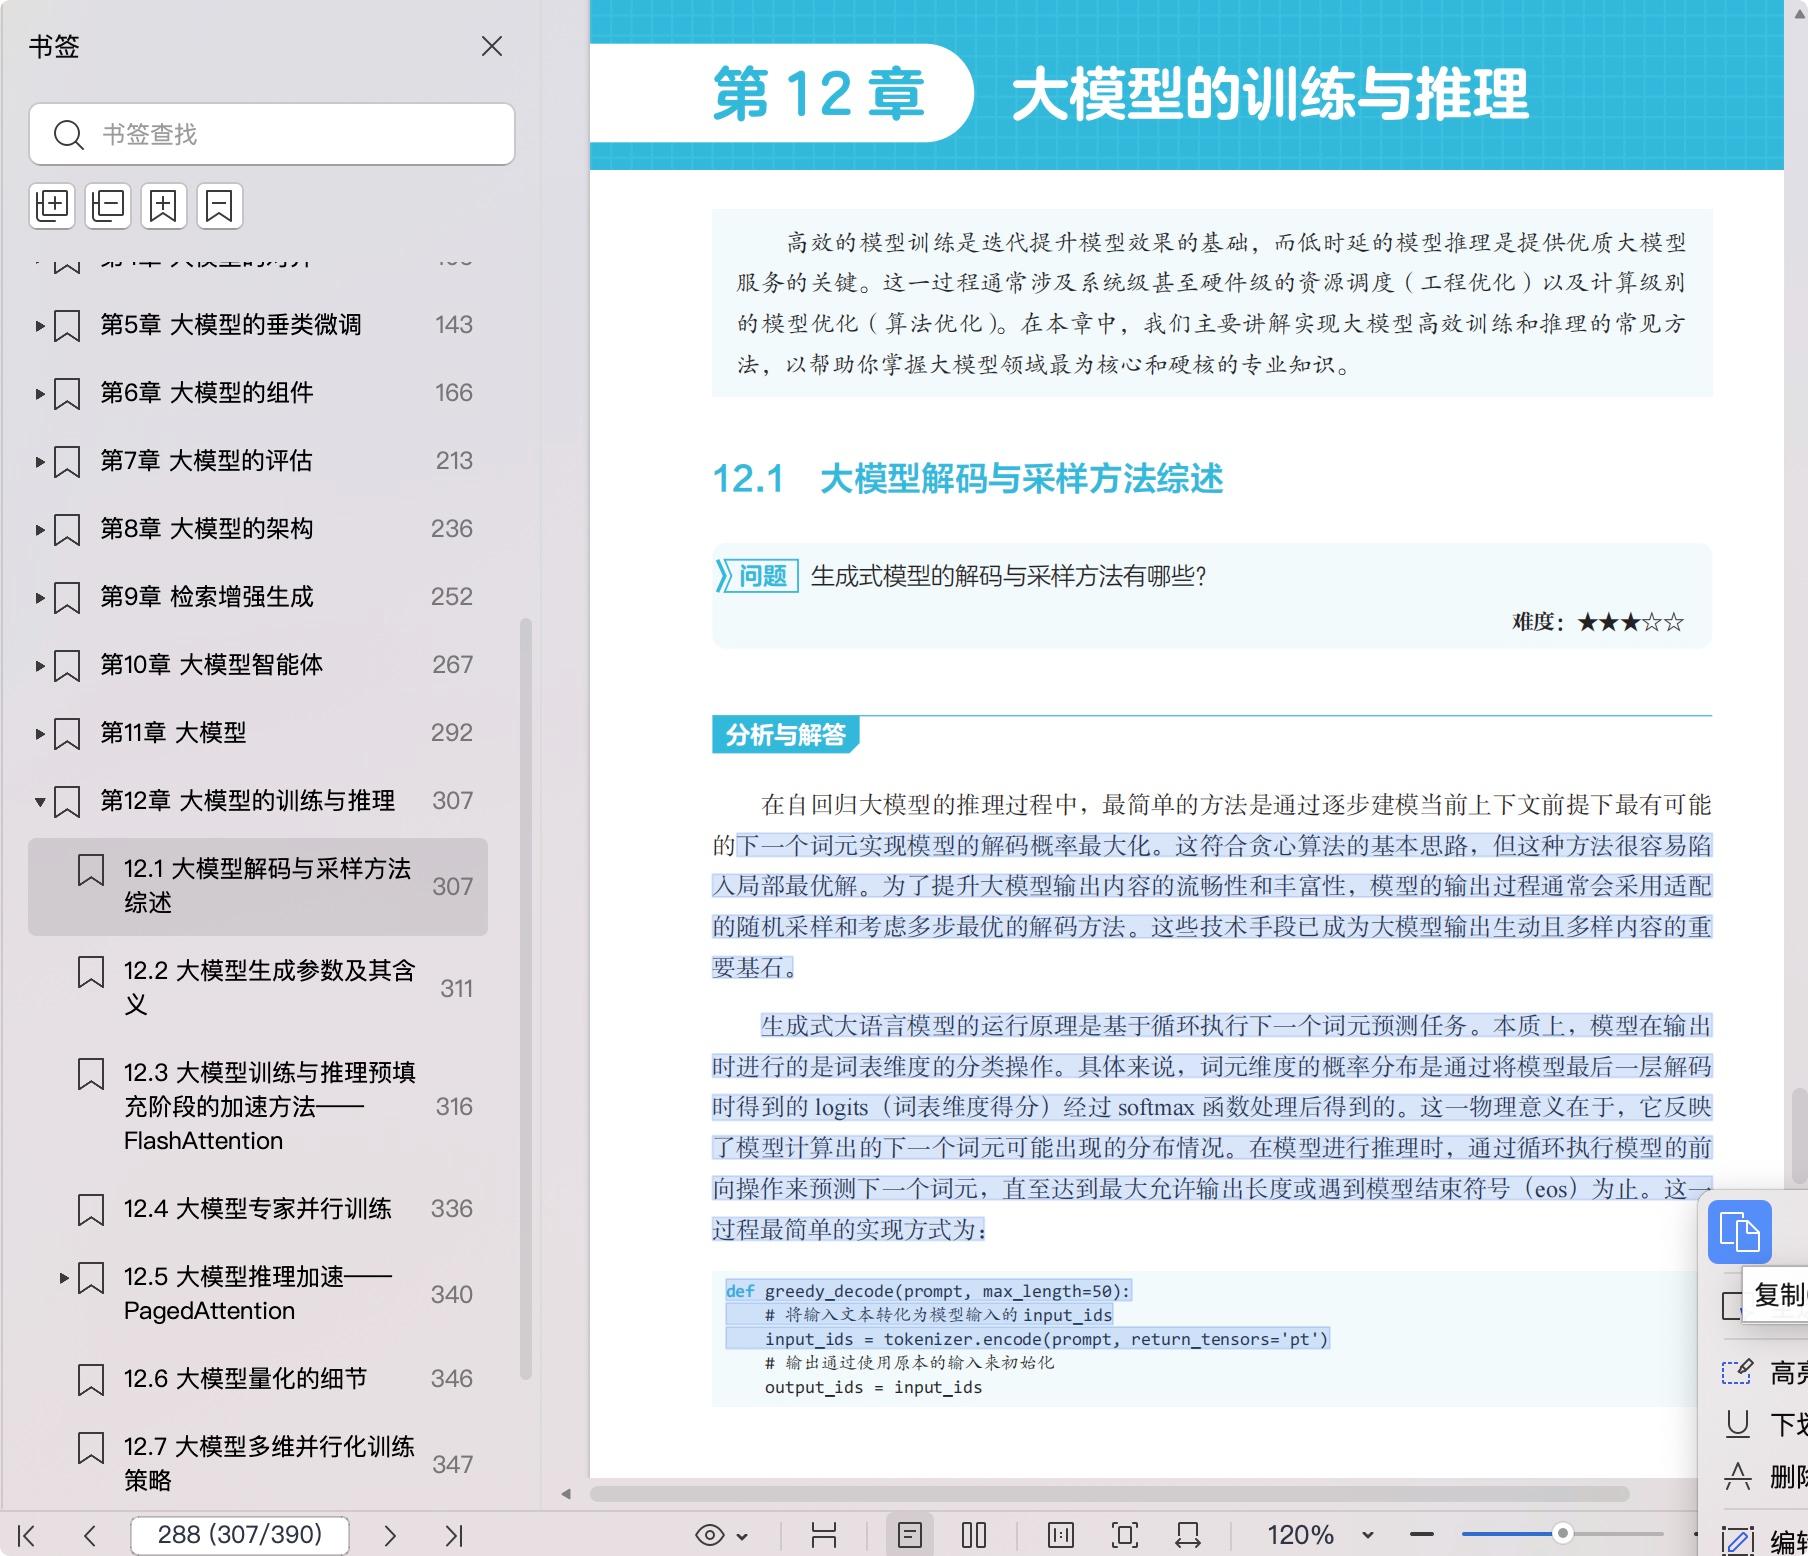Click the remove bookmark icon
The height and width of the screenshot is (1556, 1808).
(219, 206)
